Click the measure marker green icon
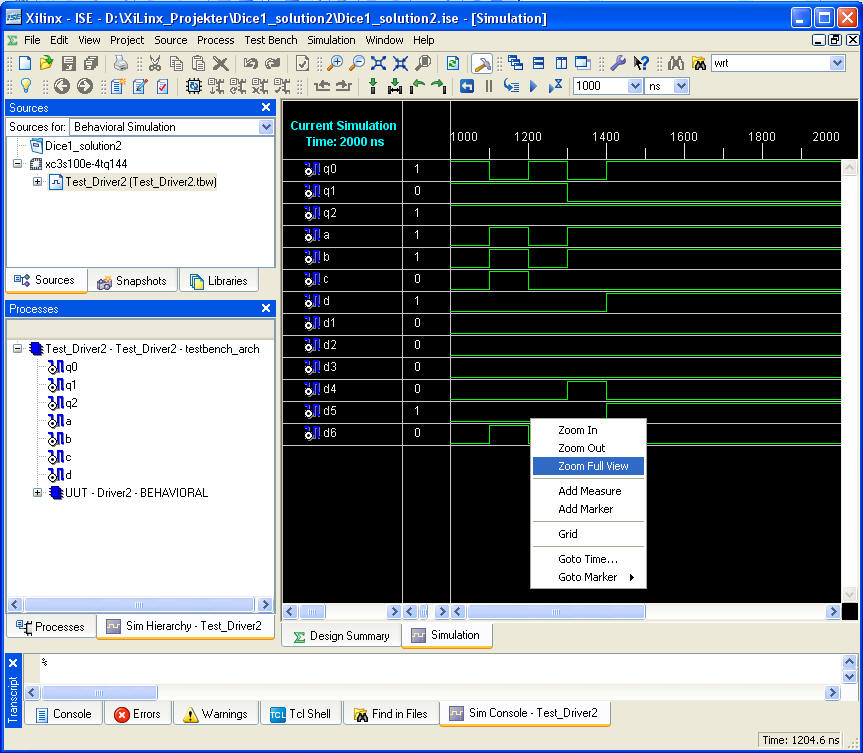863x753 pixels. click(395, 86)
